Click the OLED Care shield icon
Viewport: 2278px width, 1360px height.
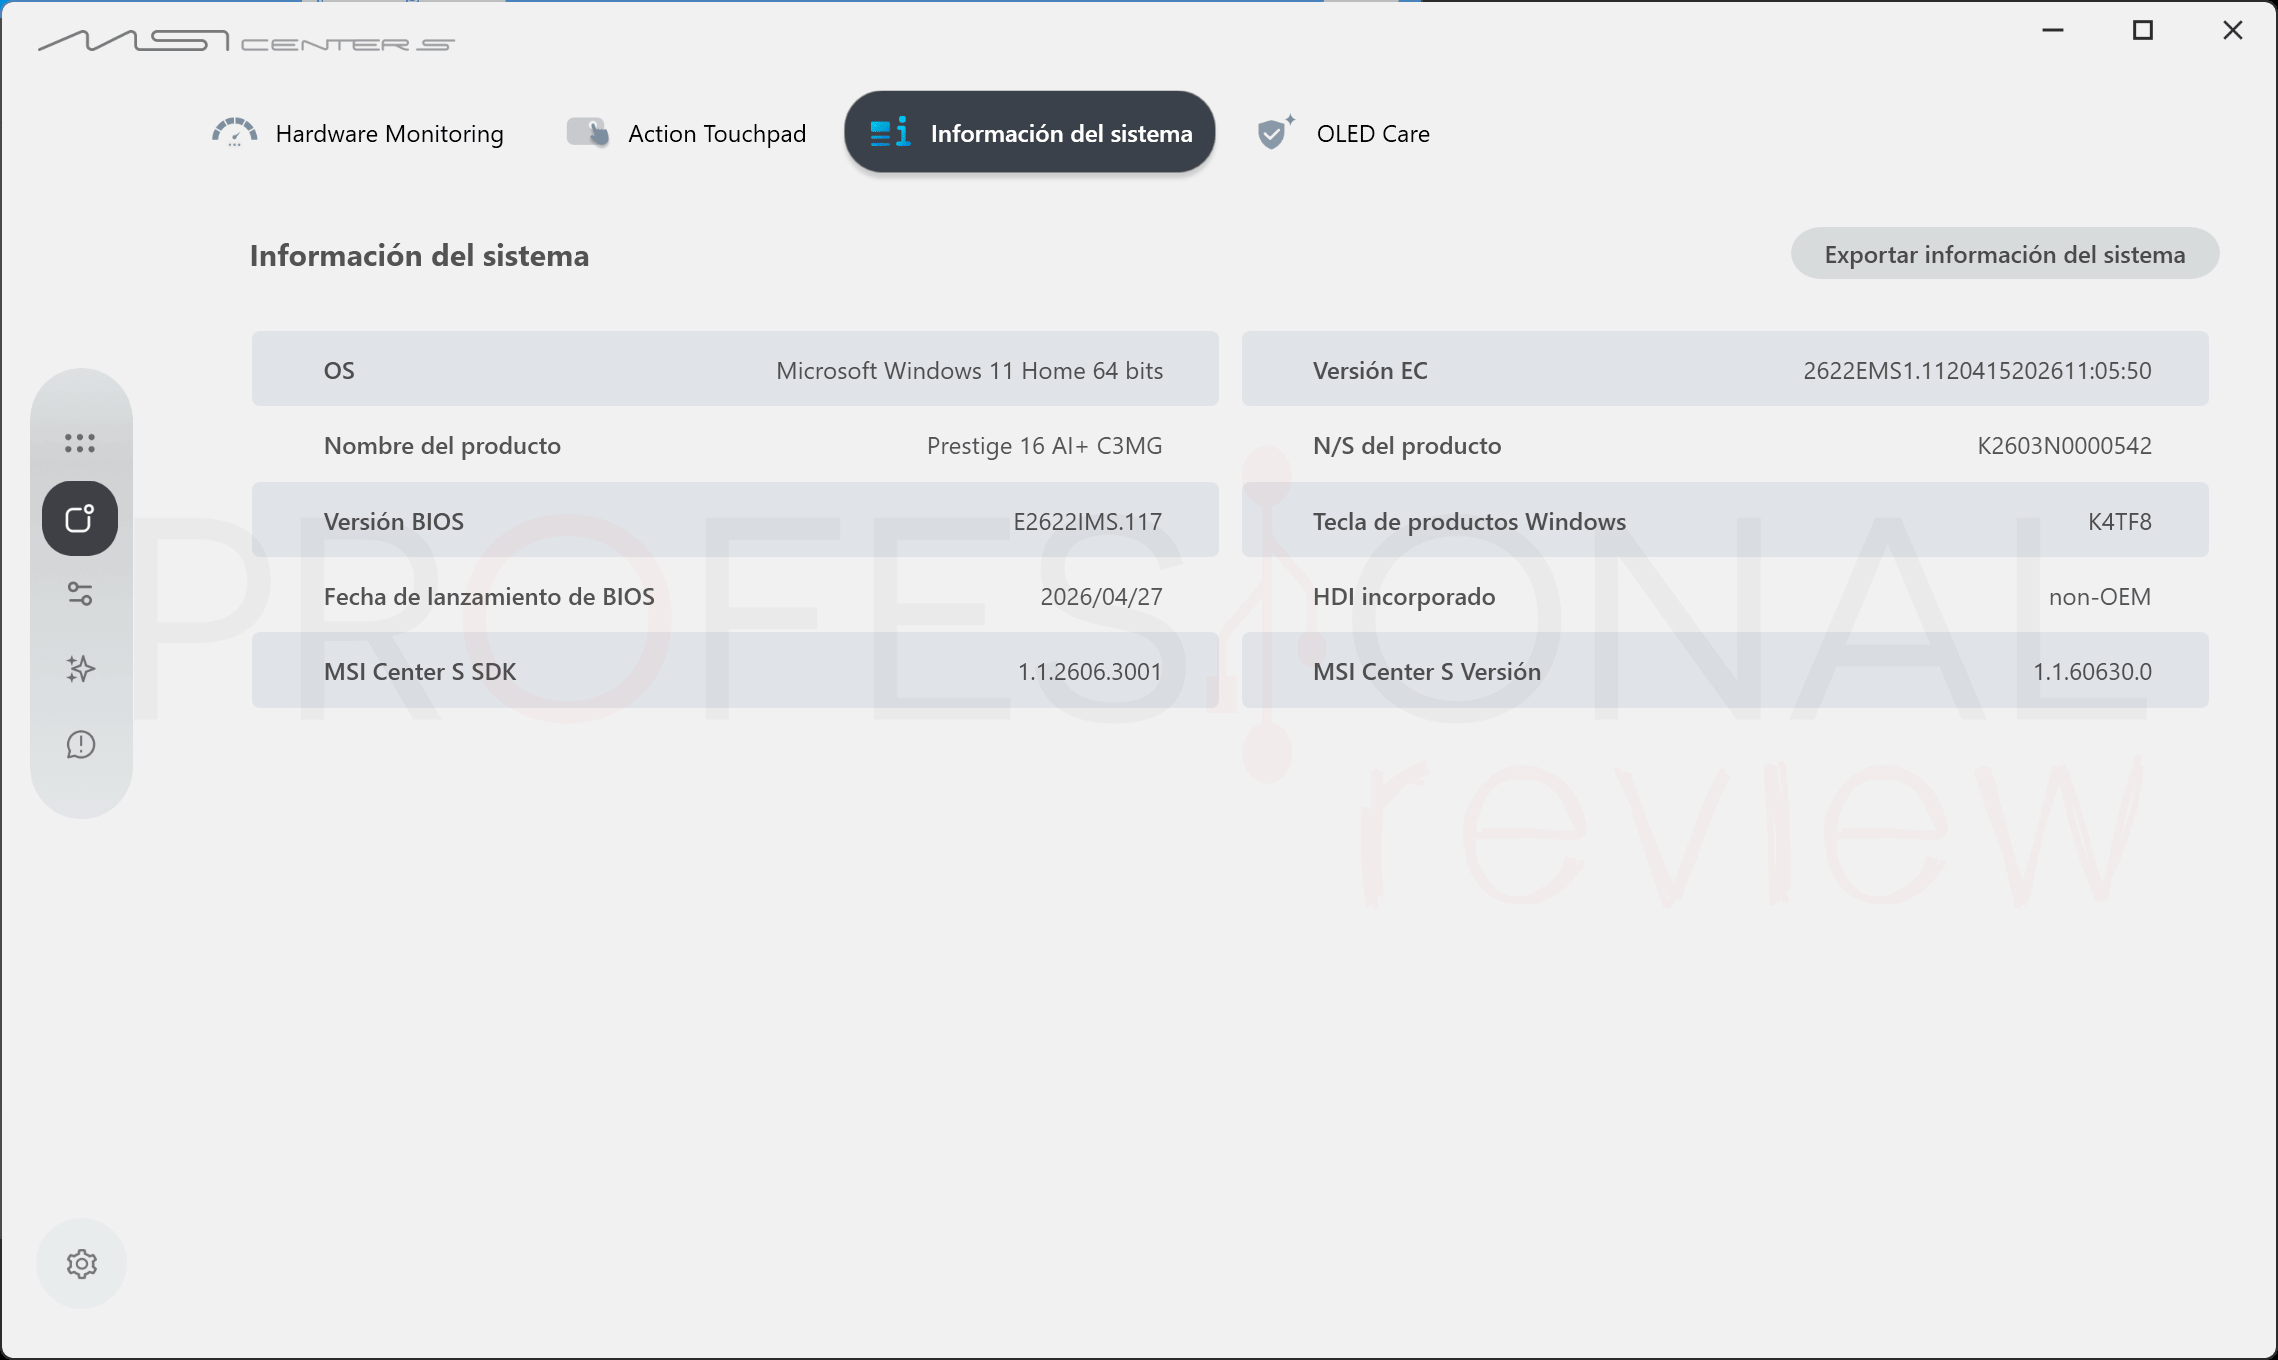coord(1275,132)
